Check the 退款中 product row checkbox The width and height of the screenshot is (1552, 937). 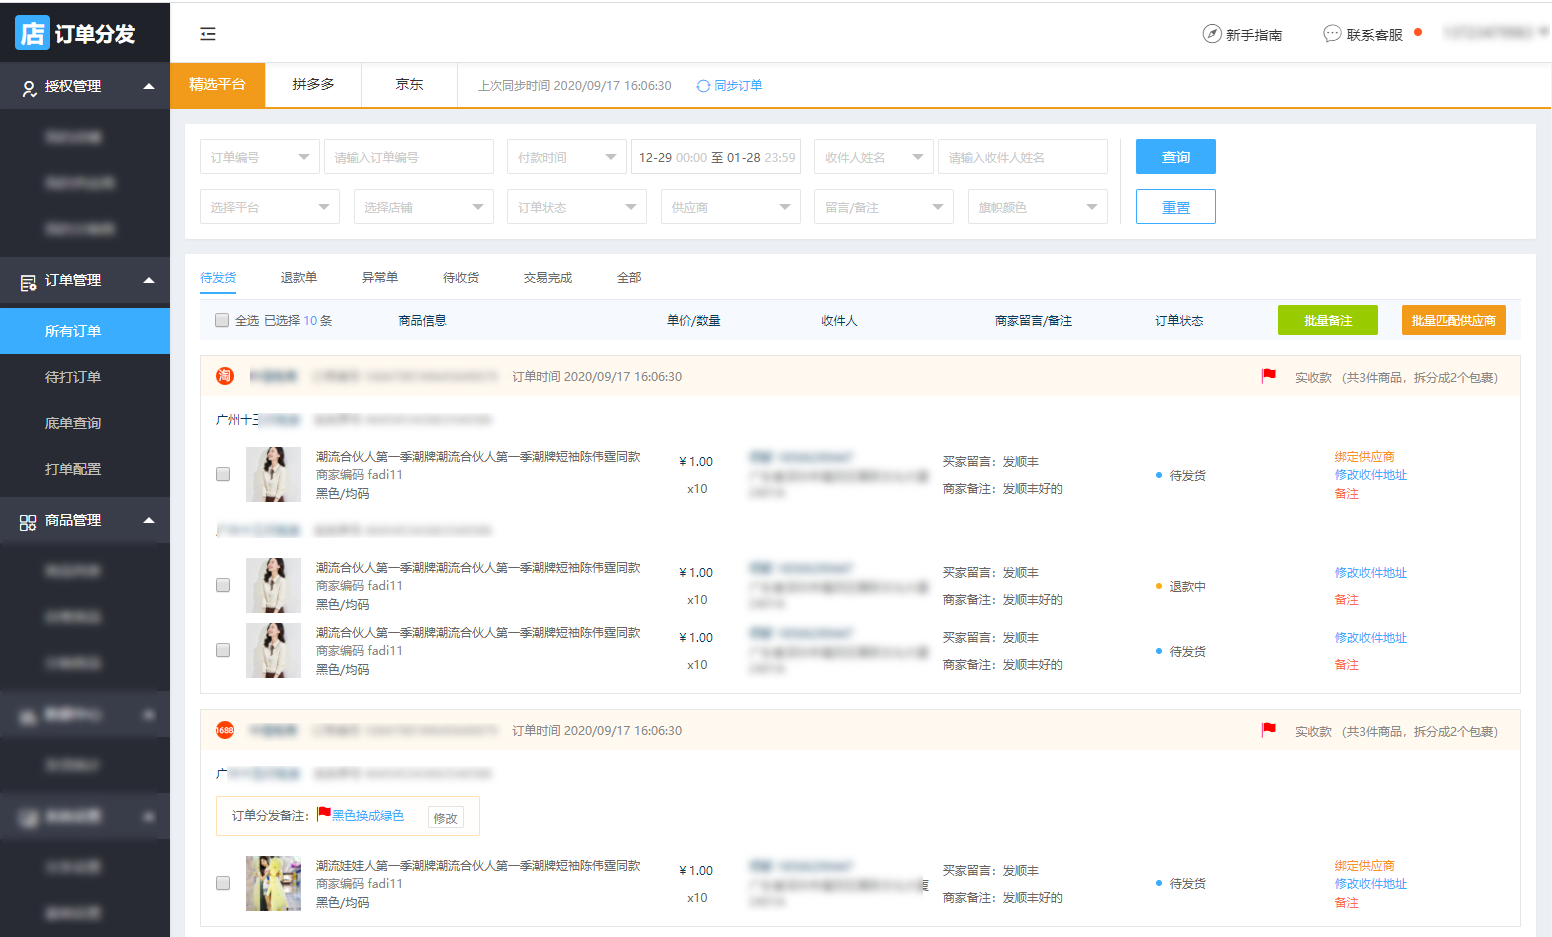click(x=223, y=585)
